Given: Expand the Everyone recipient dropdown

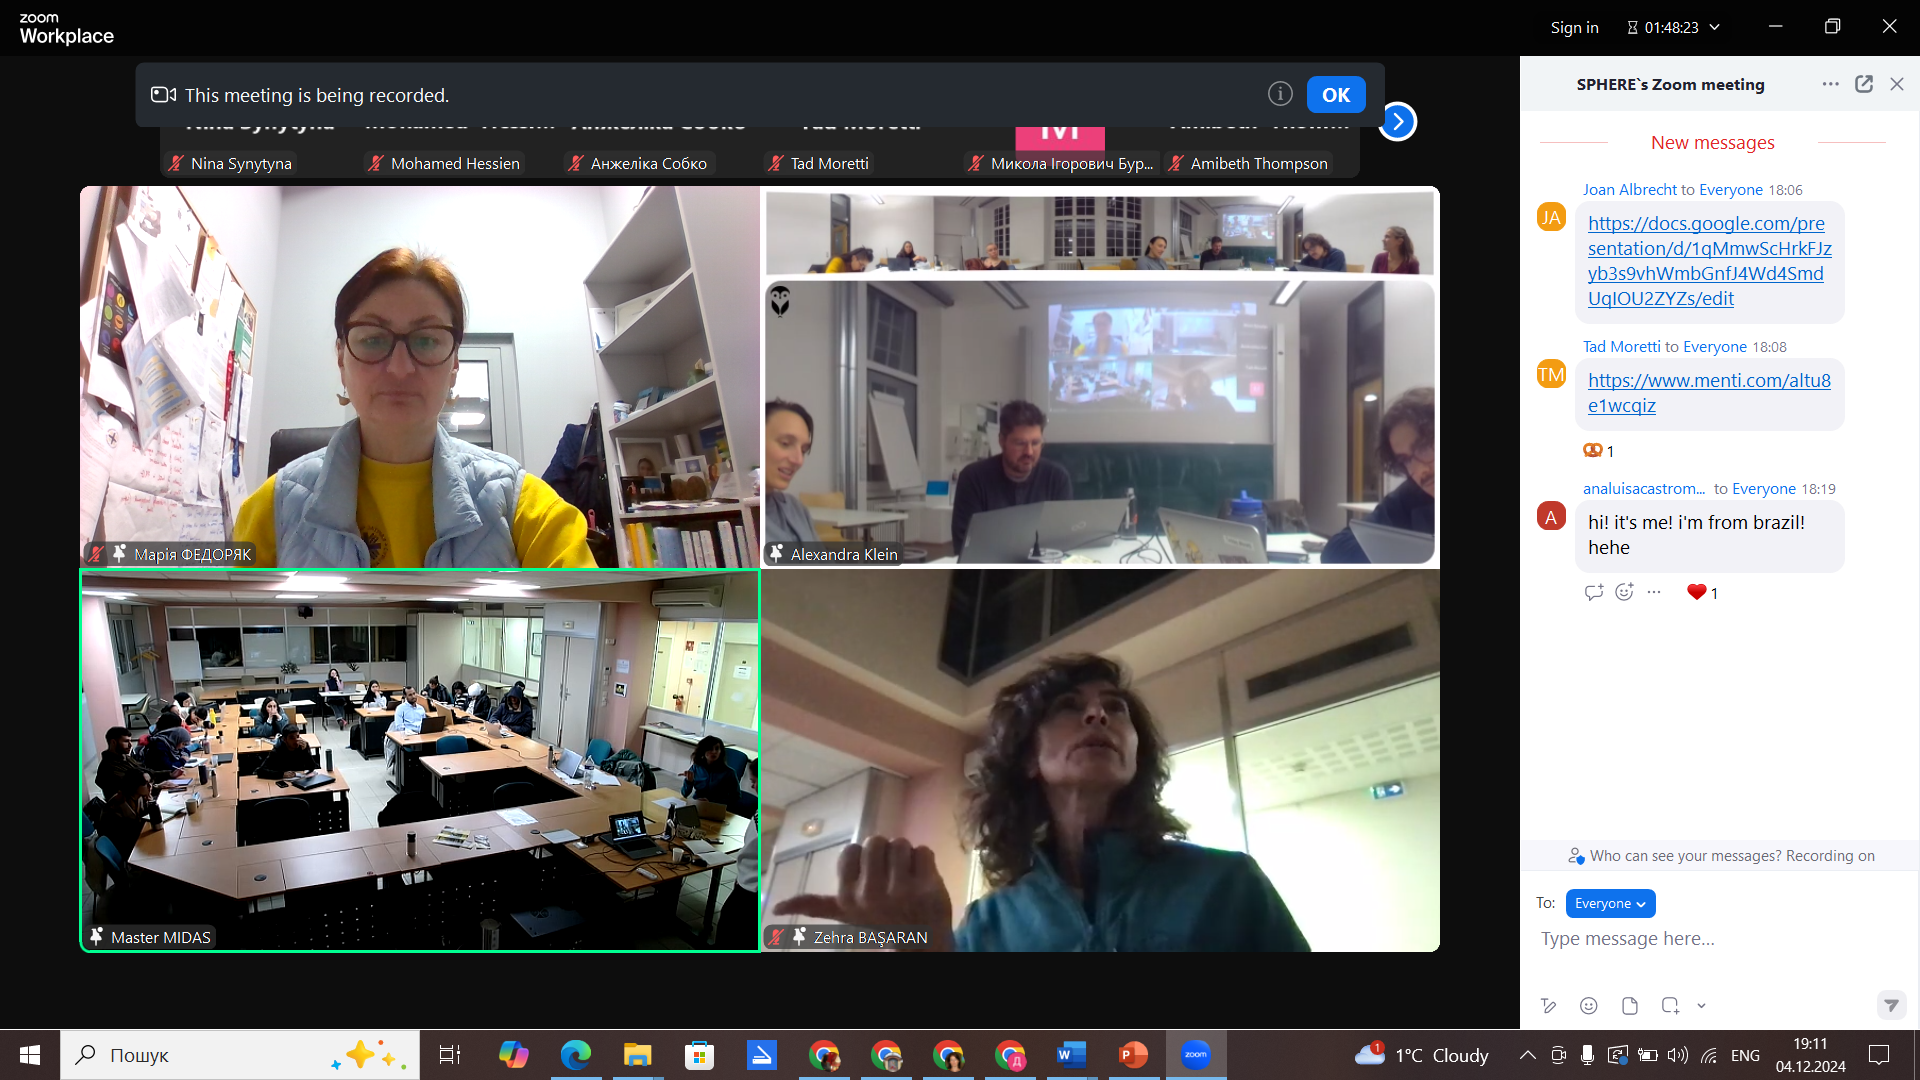Looking at the screenshot, I should (x=1610, y=903).
